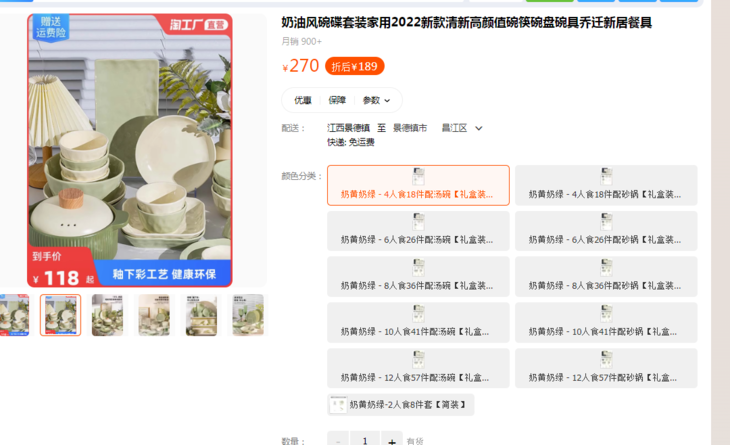Click the quantity input field

365,440
